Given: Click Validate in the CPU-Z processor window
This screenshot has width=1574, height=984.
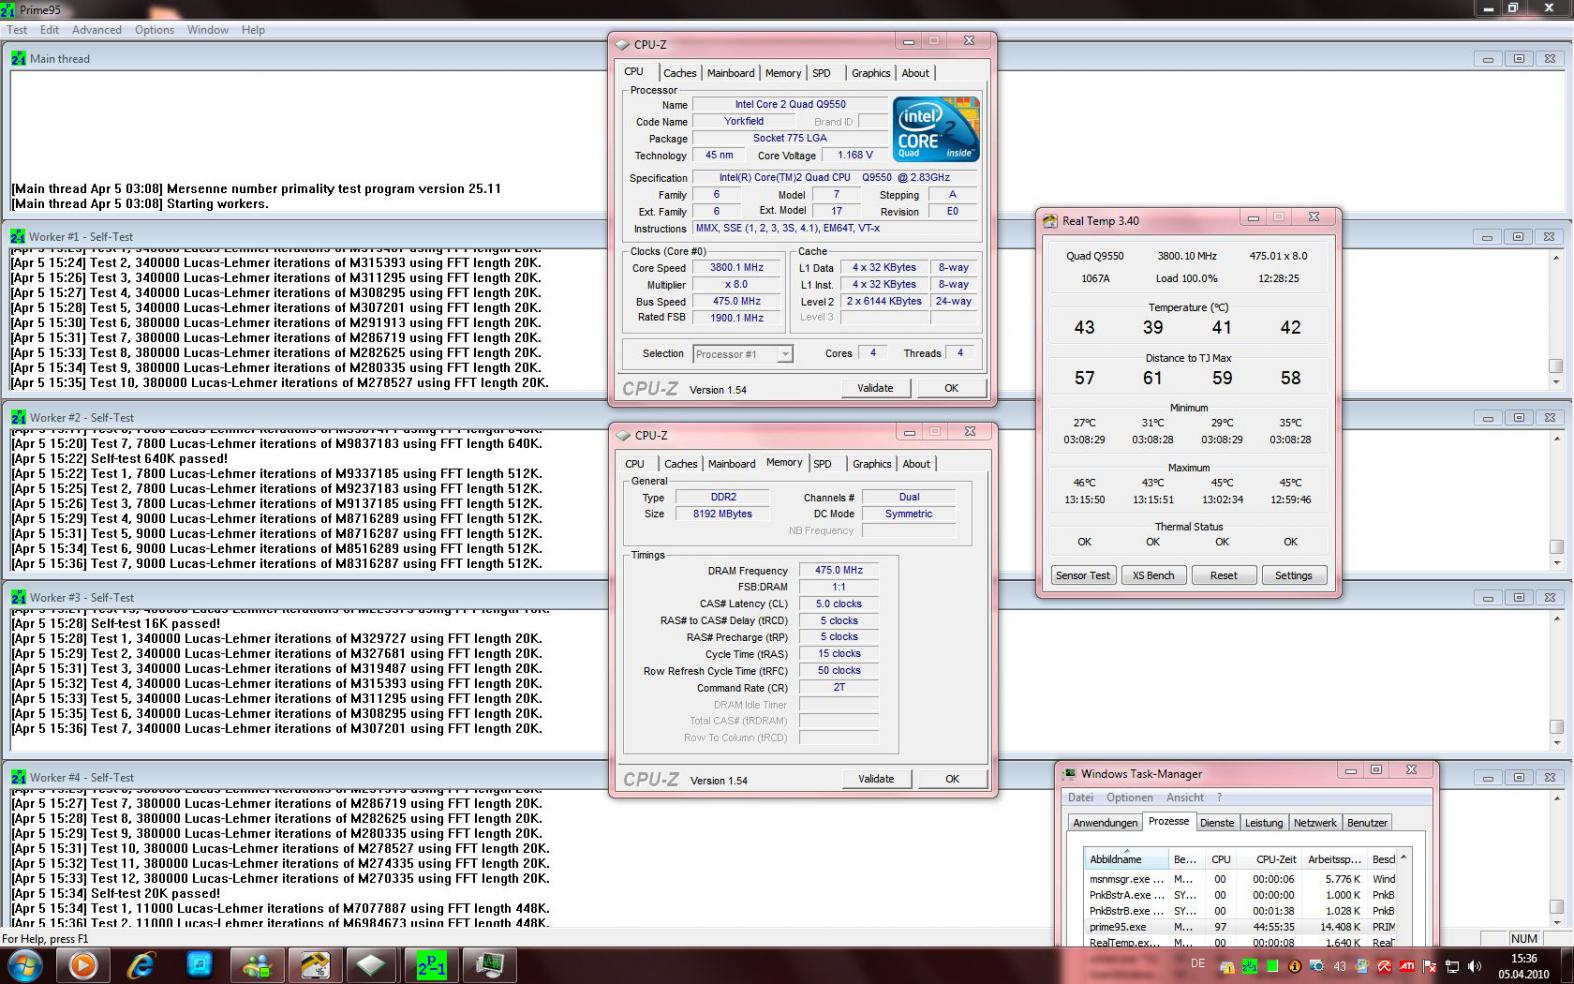Looking at the screenshot, I should [875, 388].
